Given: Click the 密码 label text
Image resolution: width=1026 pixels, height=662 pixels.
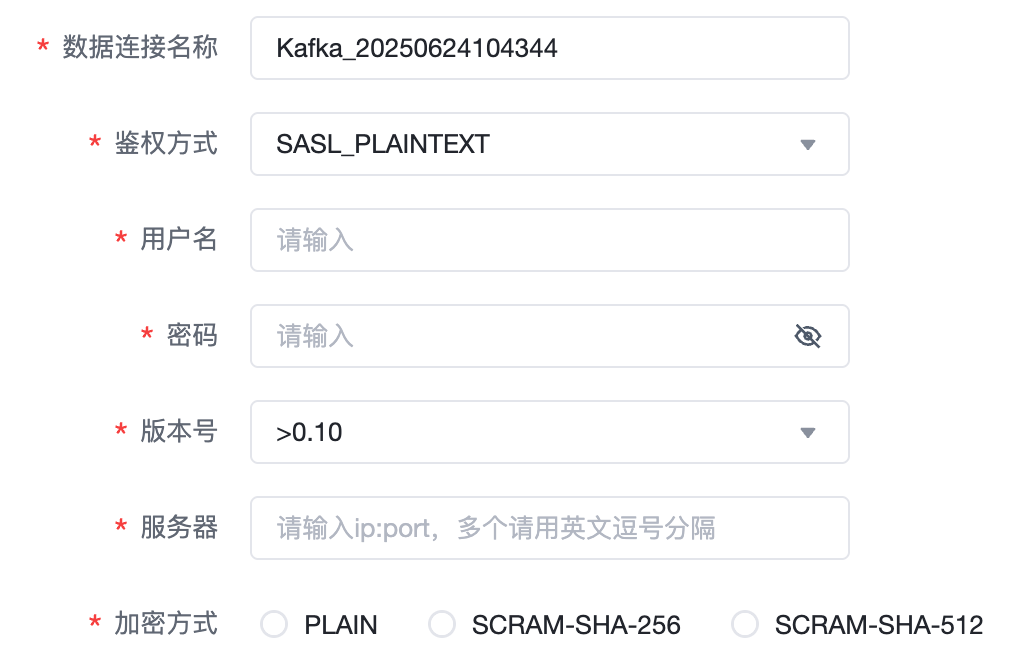Looking at the screenshot, I should coord(192,335).
